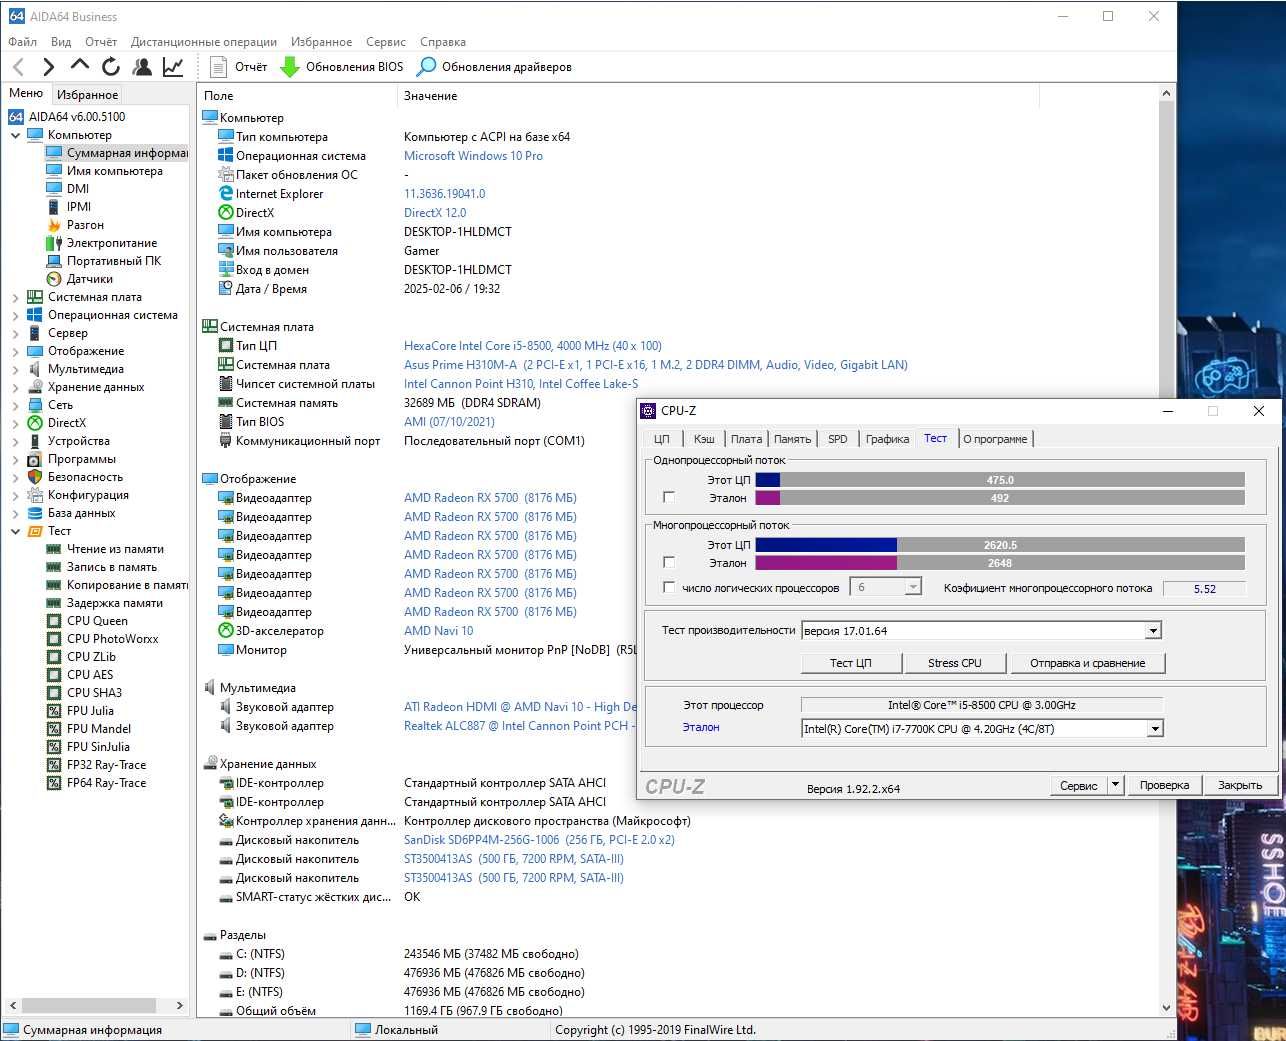Click the Этот ЦП multi-thread bar

[1000, 545]
